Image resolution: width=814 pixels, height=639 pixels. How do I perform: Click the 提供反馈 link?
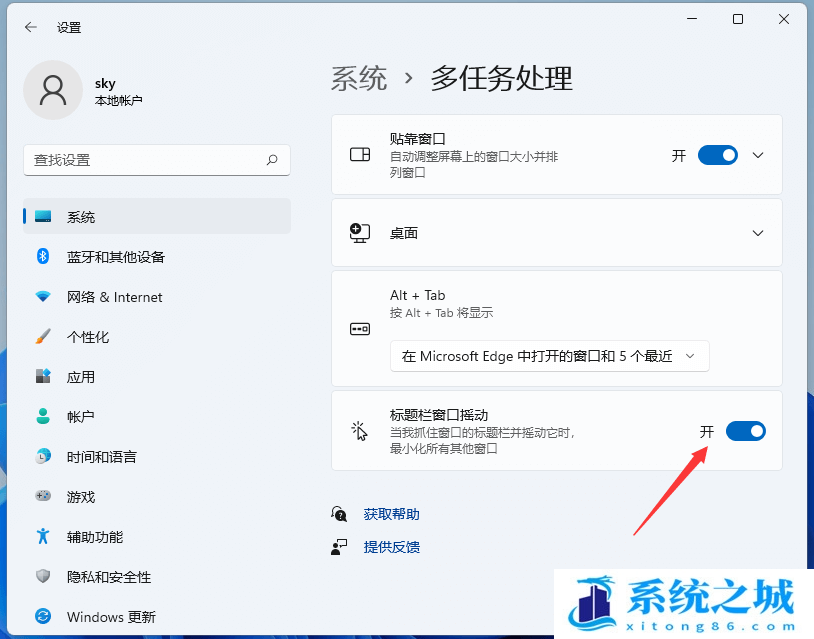pos(391,547)
